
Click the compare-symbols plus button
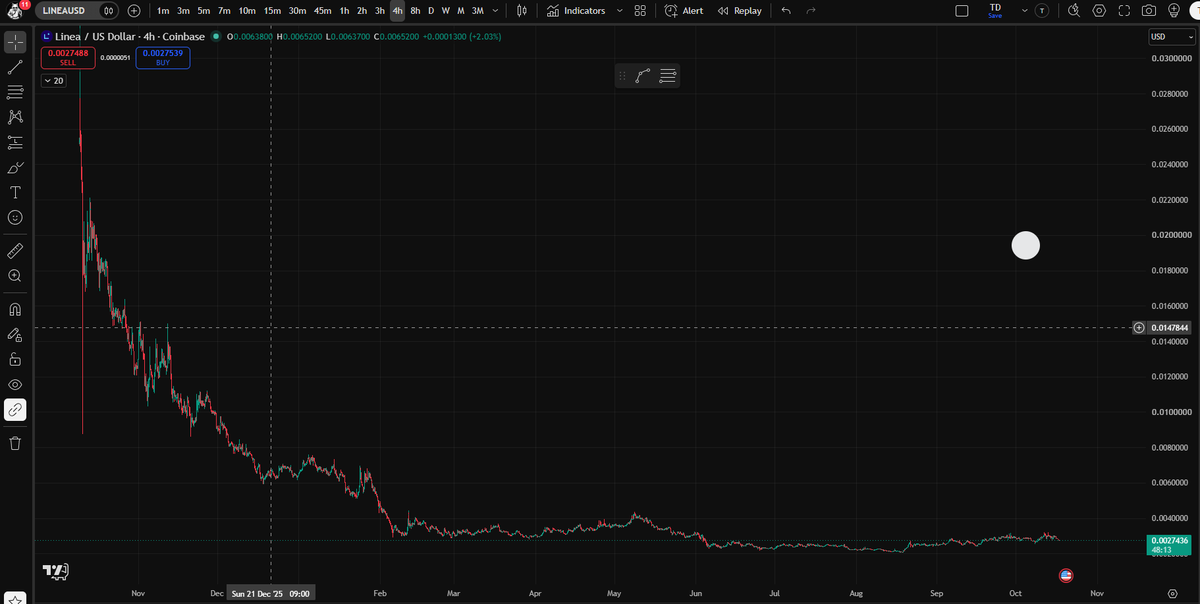click(x=134, y=10)
